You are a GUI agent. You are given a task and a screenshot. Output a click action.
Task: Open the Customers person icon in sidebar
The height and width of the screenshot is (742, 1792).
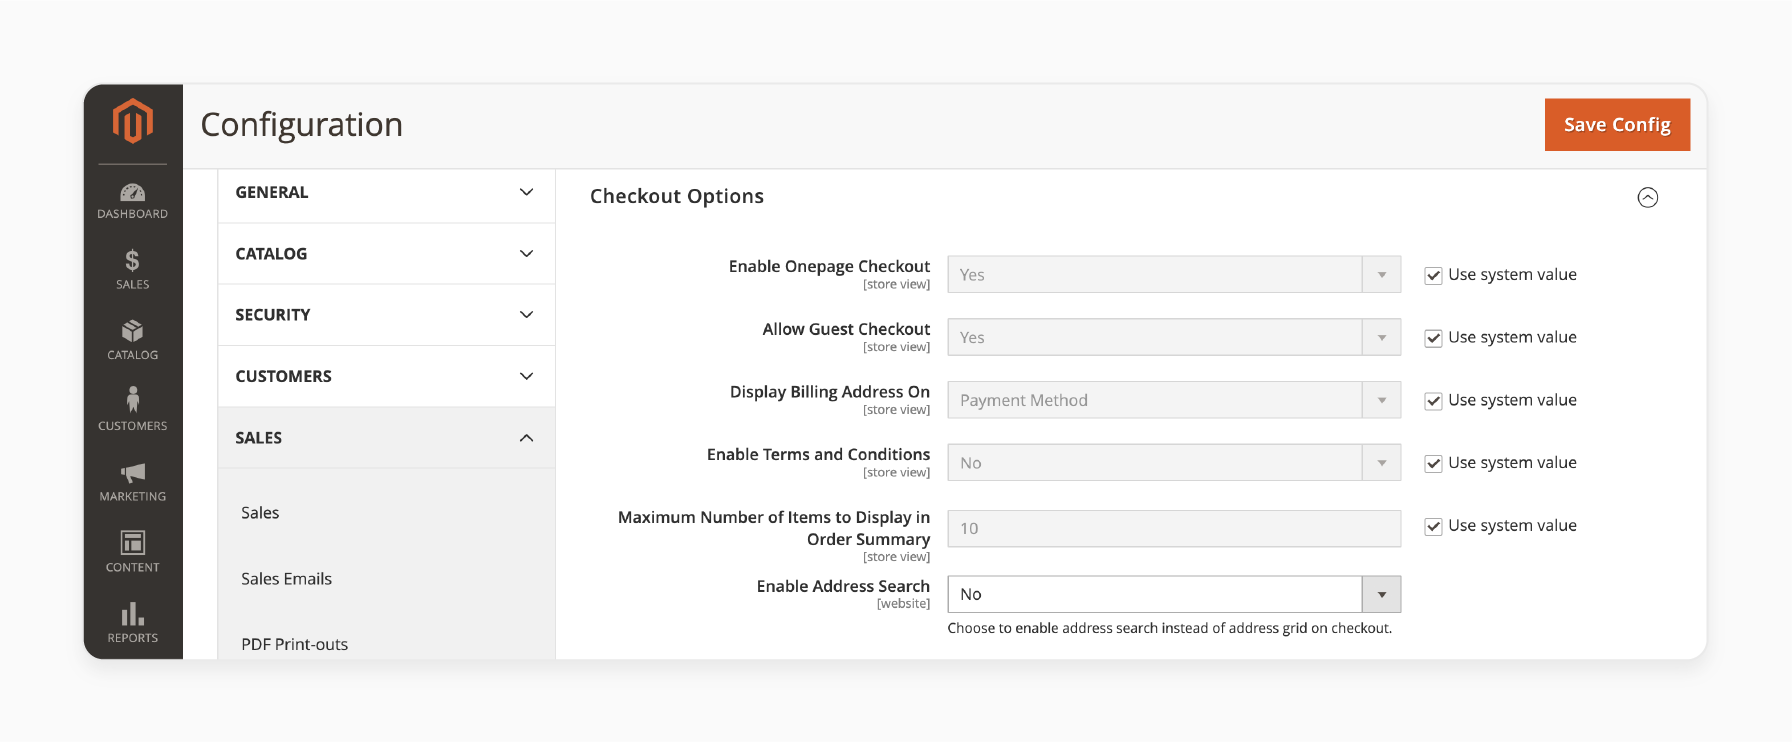coord(133,400)
